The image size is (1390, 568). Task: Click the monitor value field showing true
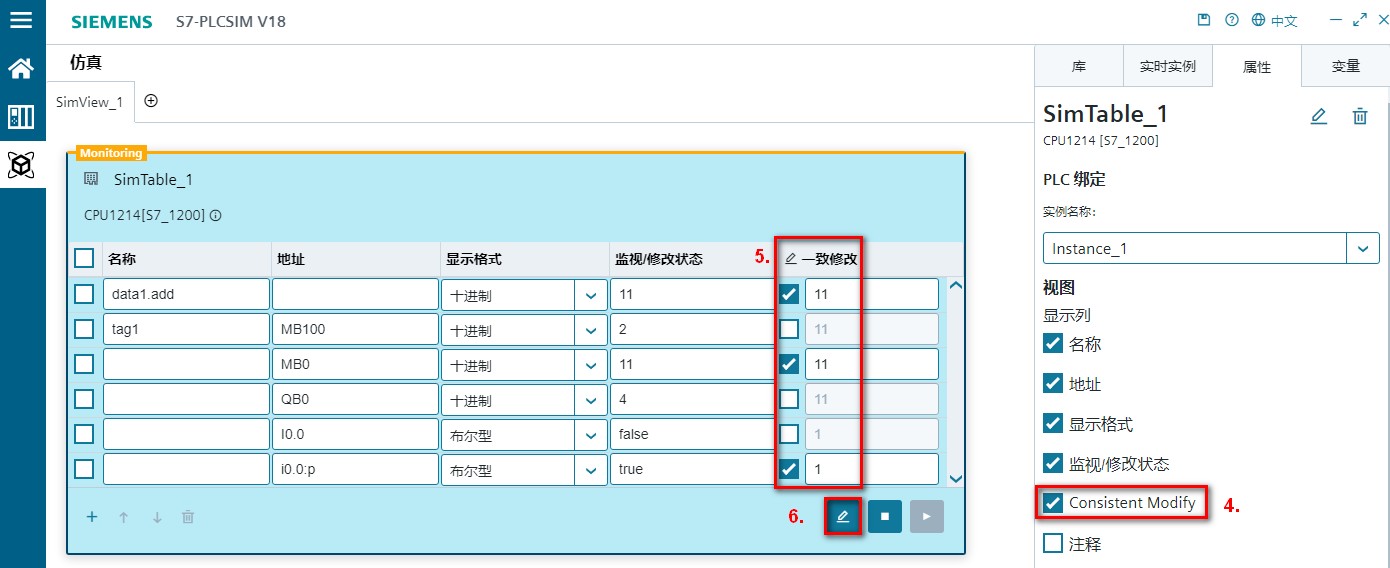click(693, 469)
